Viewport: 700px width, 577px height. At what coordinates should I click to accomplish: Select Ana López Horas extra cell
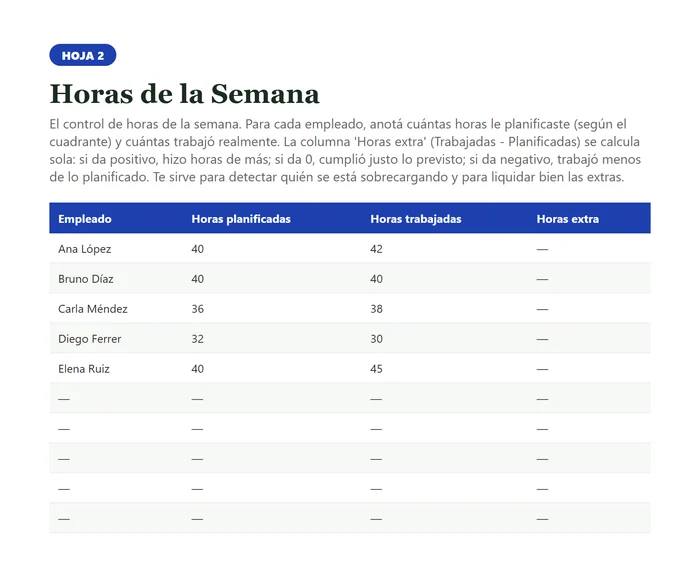point(542,249)
